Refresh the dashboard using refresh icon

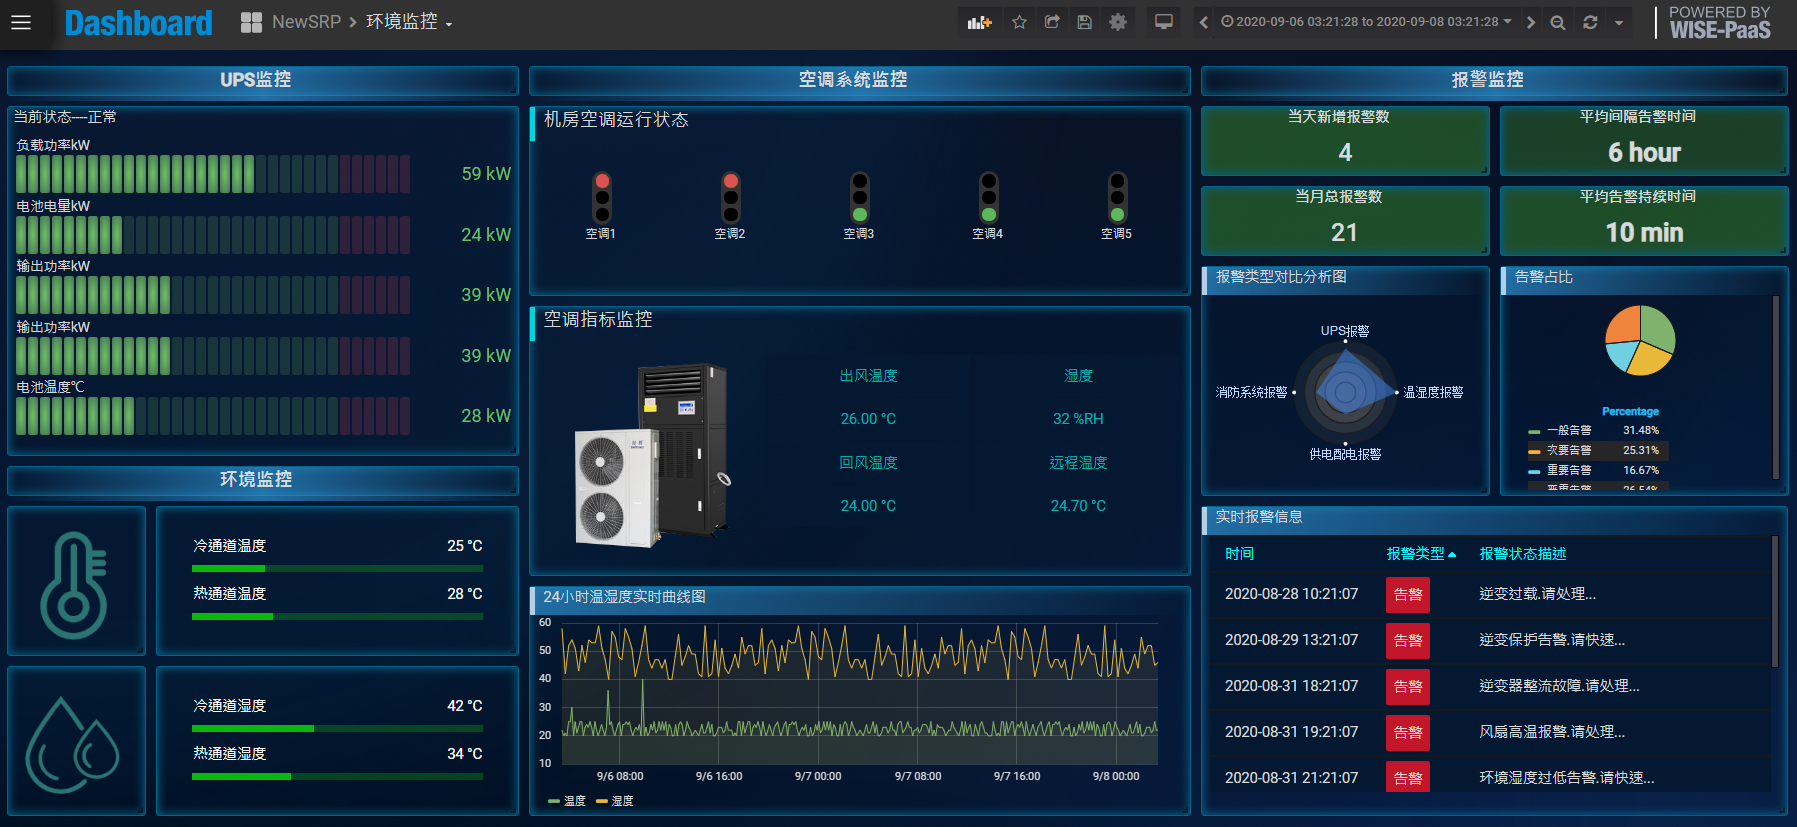[x=1590, y=22]
